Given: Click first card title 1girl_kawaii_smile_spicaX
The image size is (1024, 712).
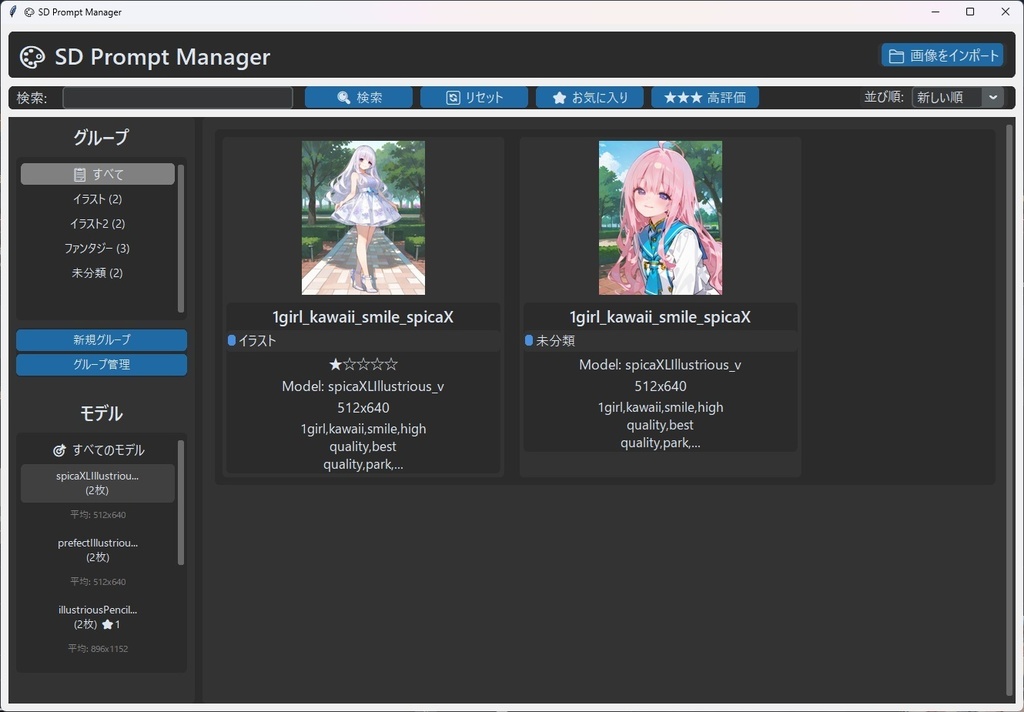Looking at the screenshot, I should point(363,317).
